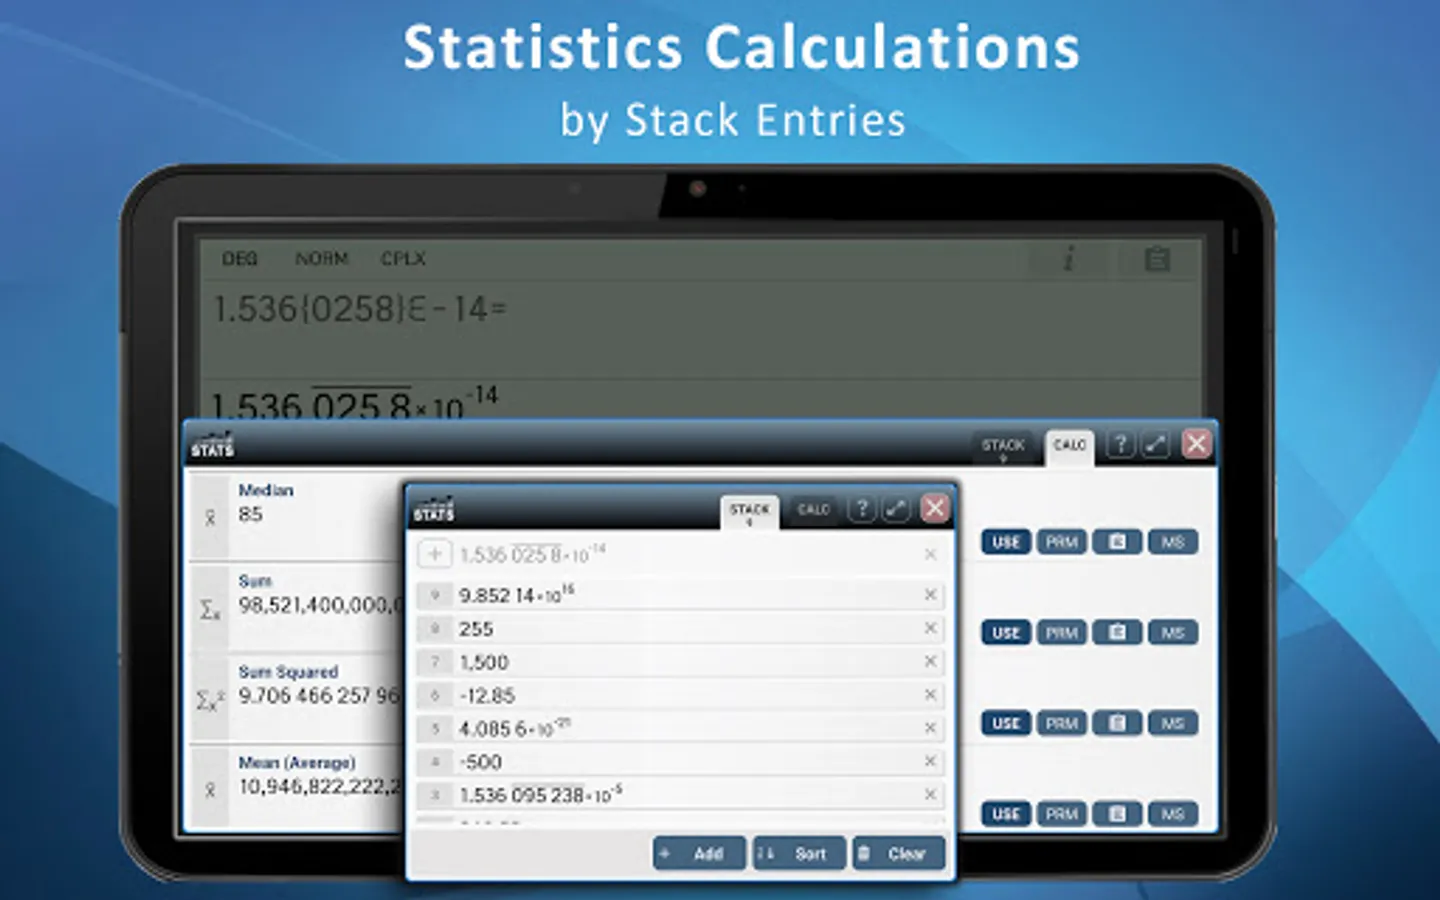Remove stack entry 9.852 14×10^16

tap(930, 595)
